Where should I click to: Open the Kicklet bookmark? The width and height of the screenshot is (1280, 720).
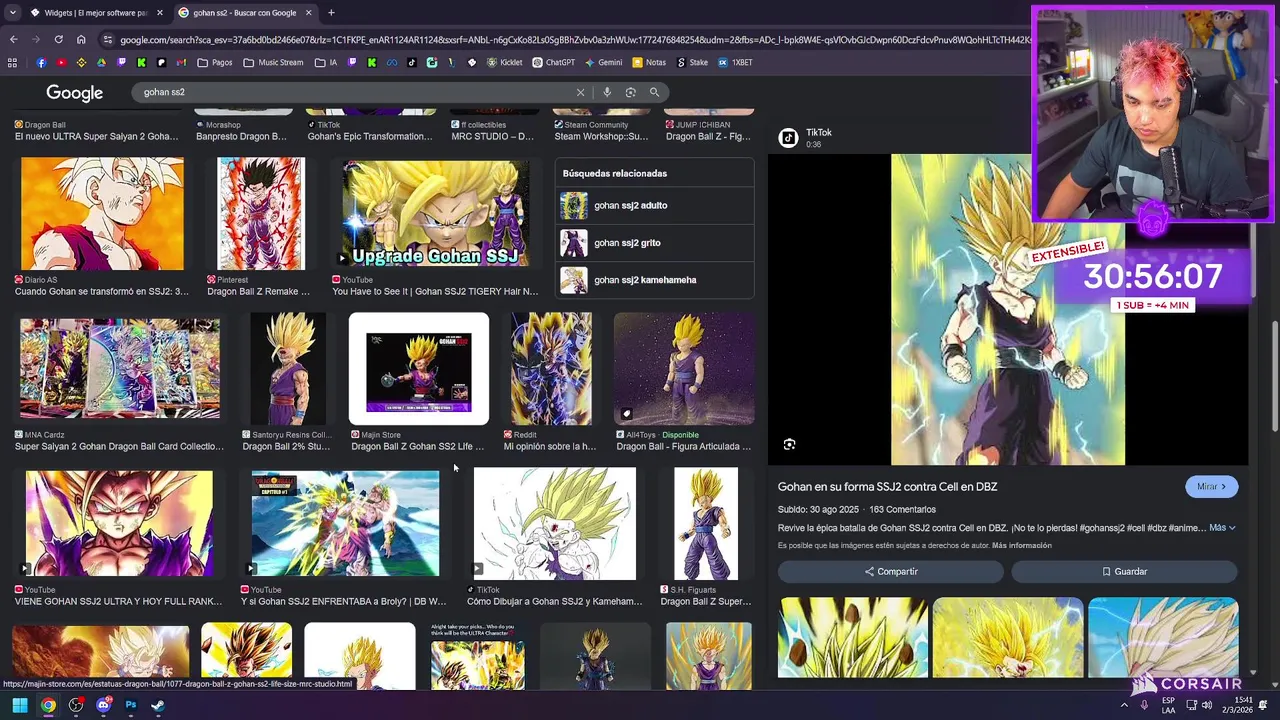pyautogui.click(x=504, y=62)
